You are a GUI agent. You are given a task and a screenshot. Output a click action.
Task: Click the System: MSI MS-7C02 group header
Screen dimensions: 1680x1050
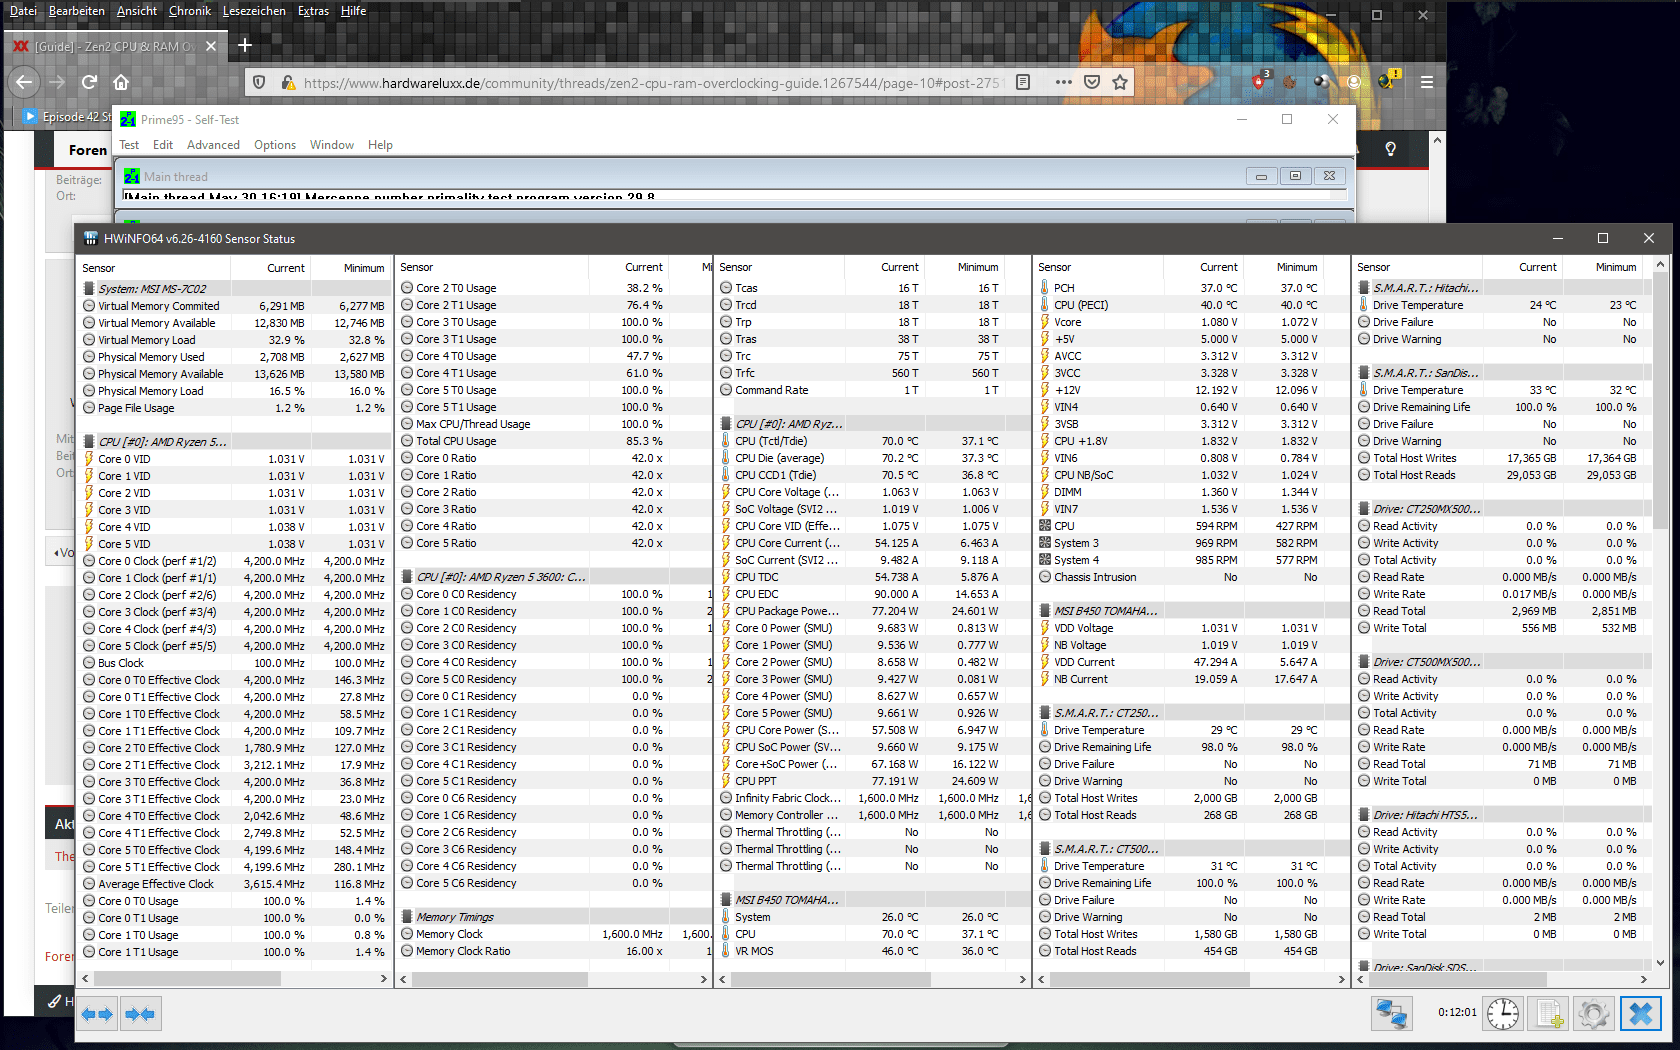tap(235, 289)
